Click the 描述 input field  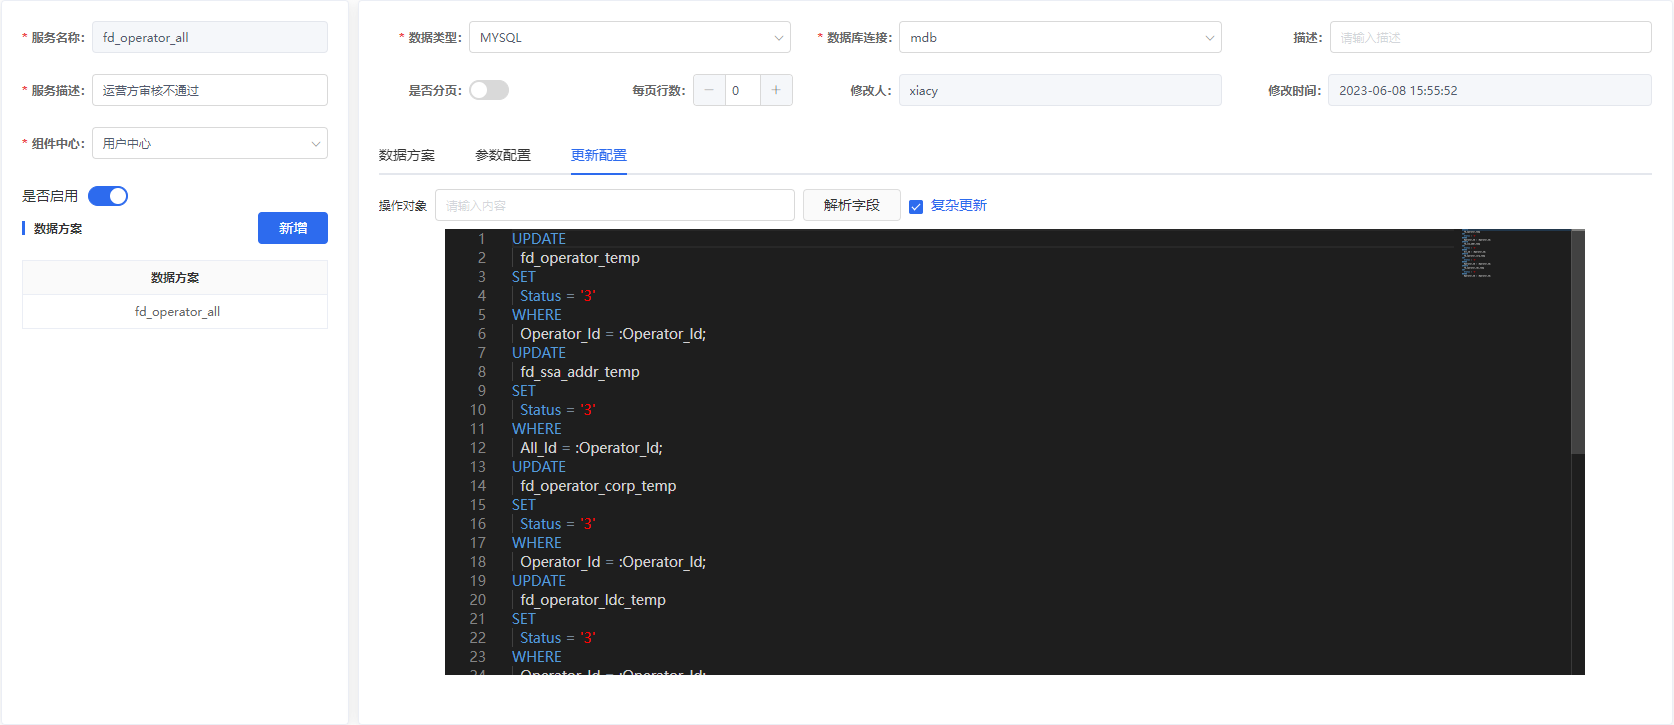pyautogui.click(x=1490, y=37)
